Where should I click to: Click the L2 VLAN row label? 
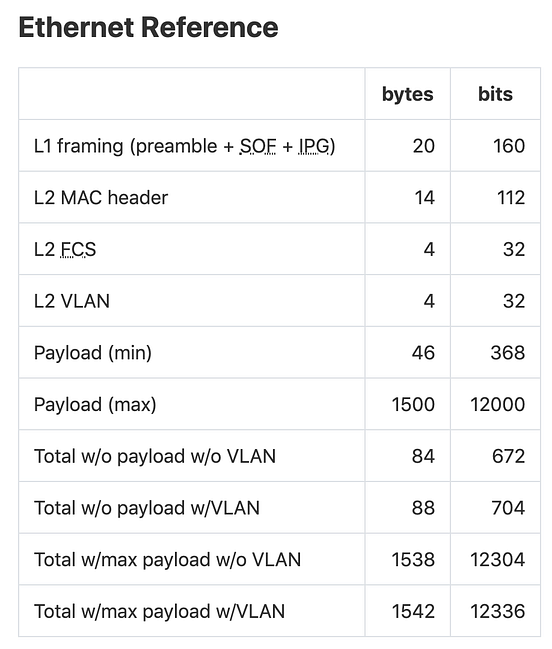coord(72,301)
